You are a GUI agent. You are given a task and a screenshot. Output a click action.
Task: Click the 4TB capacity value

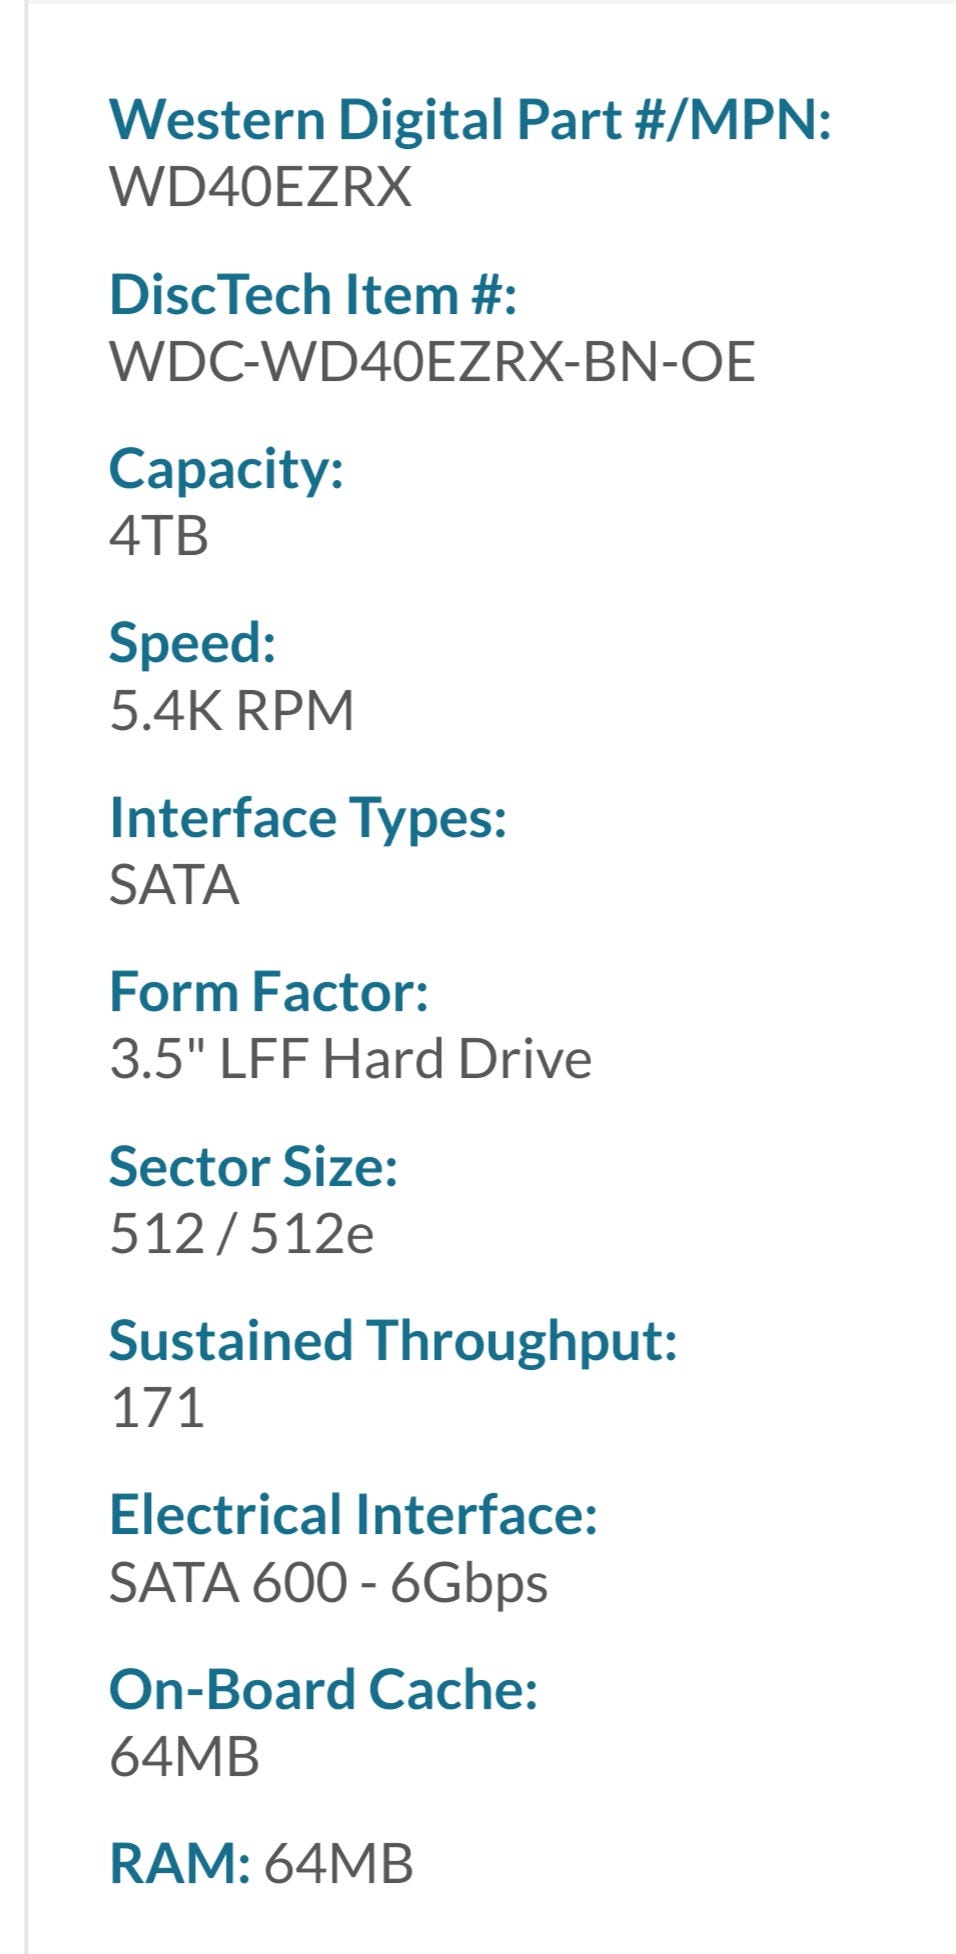click(159, 536)
